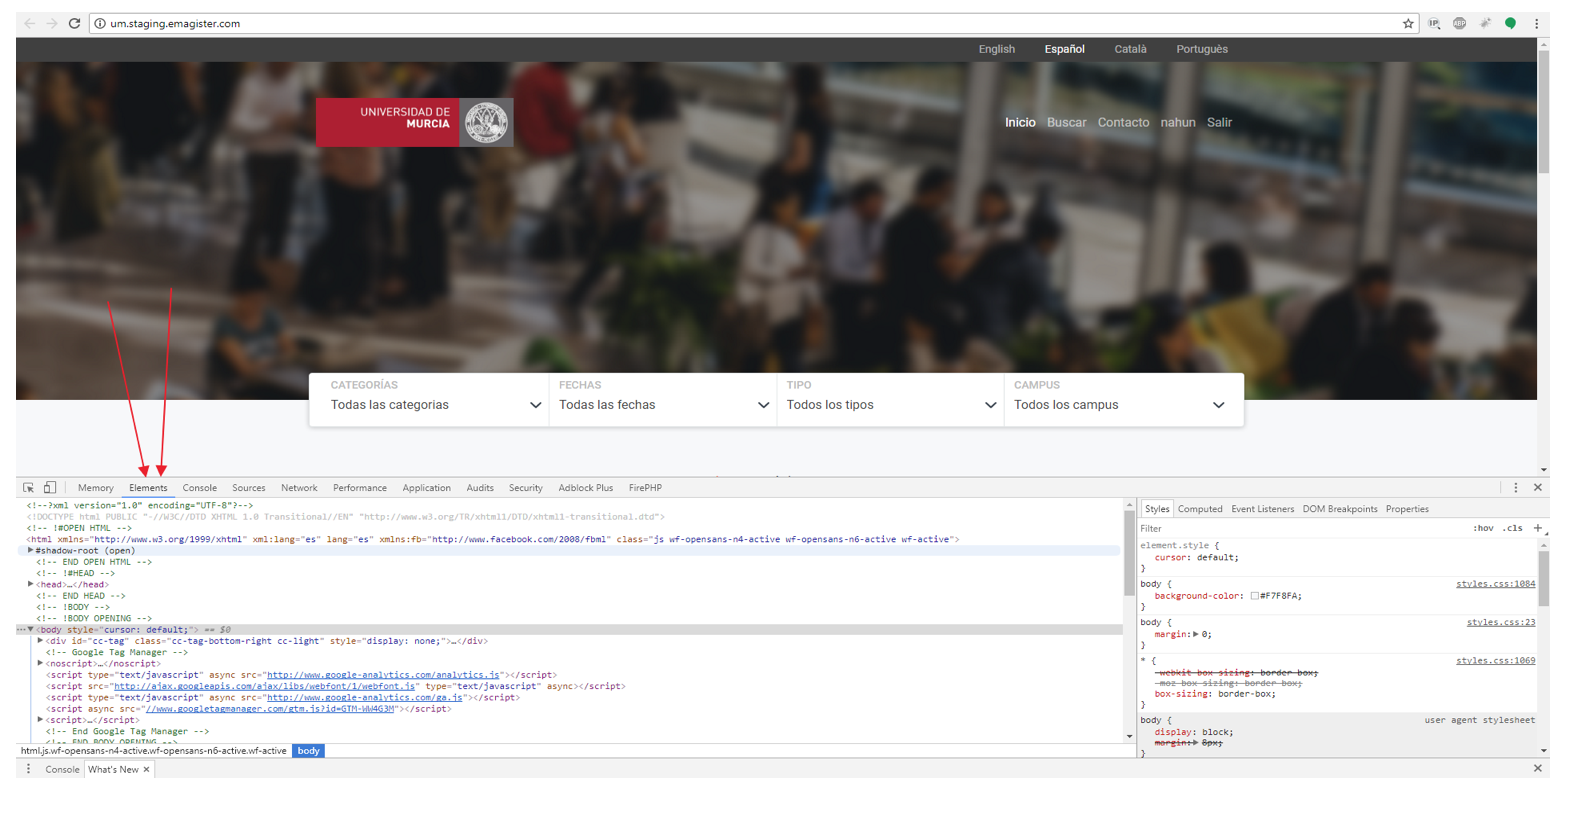
Task: Open the FirePHP tab
Action: point(645,488)
